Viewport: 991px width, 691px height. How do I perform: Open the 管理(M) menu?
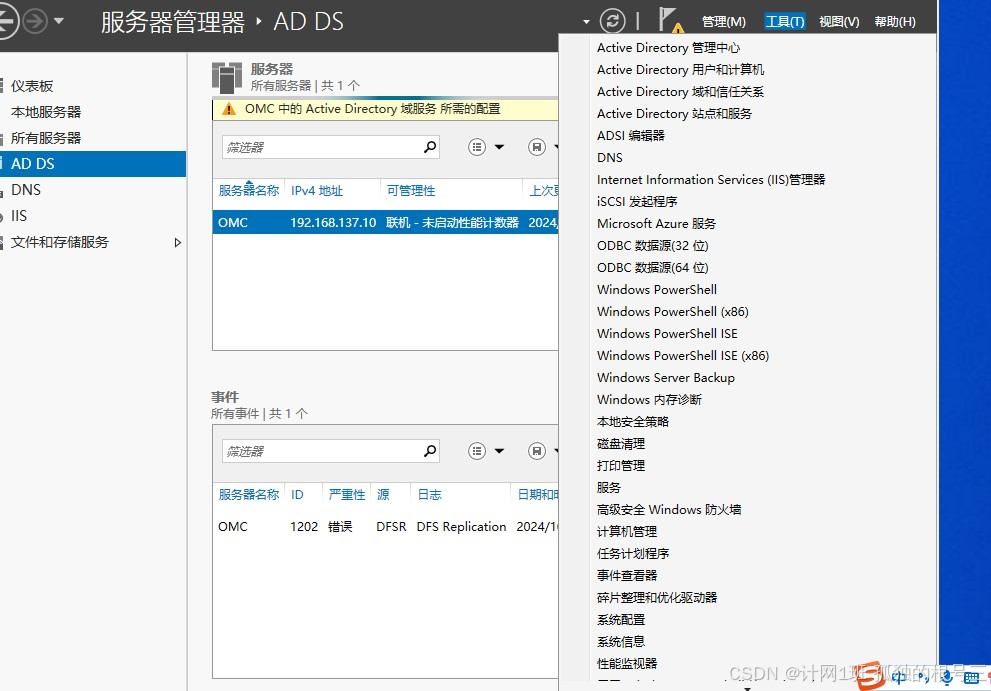tap(724, 21)
